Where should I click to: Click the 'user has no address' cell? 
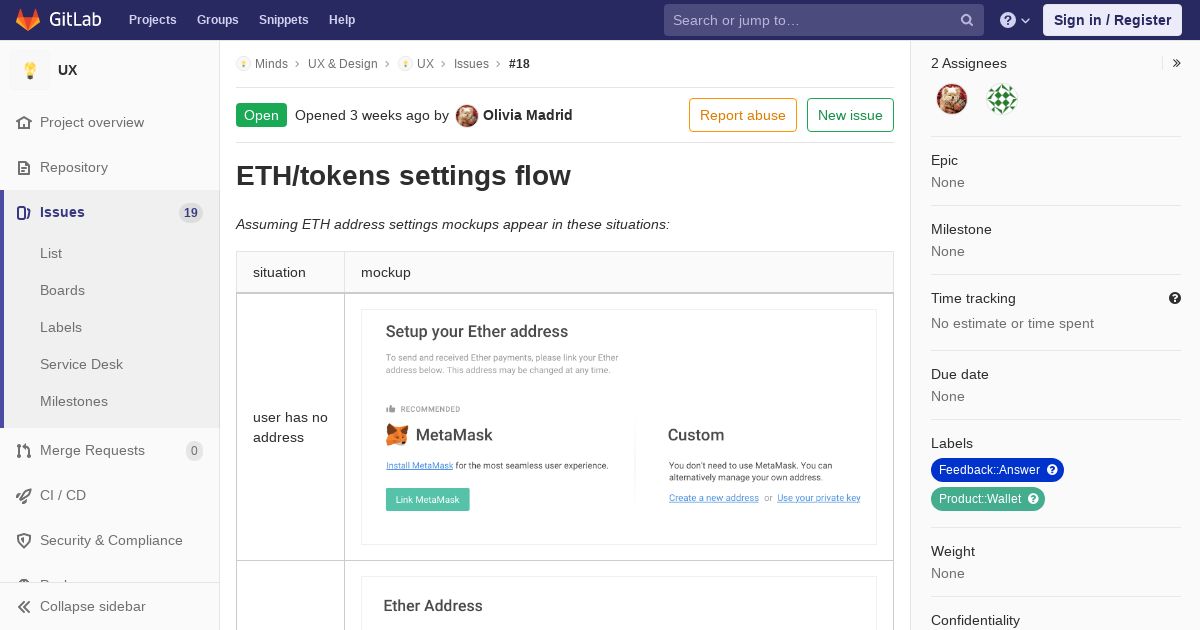pos(290,427)
